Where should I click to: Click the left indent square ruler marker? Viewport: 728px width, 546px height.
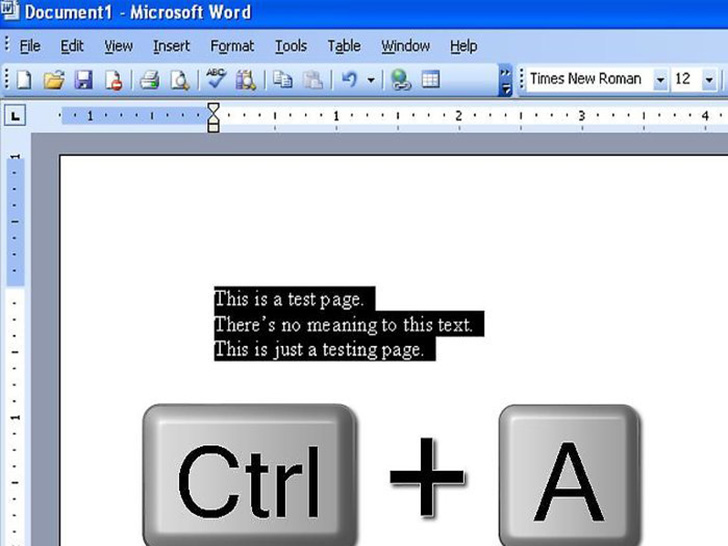tap(213, 128)
